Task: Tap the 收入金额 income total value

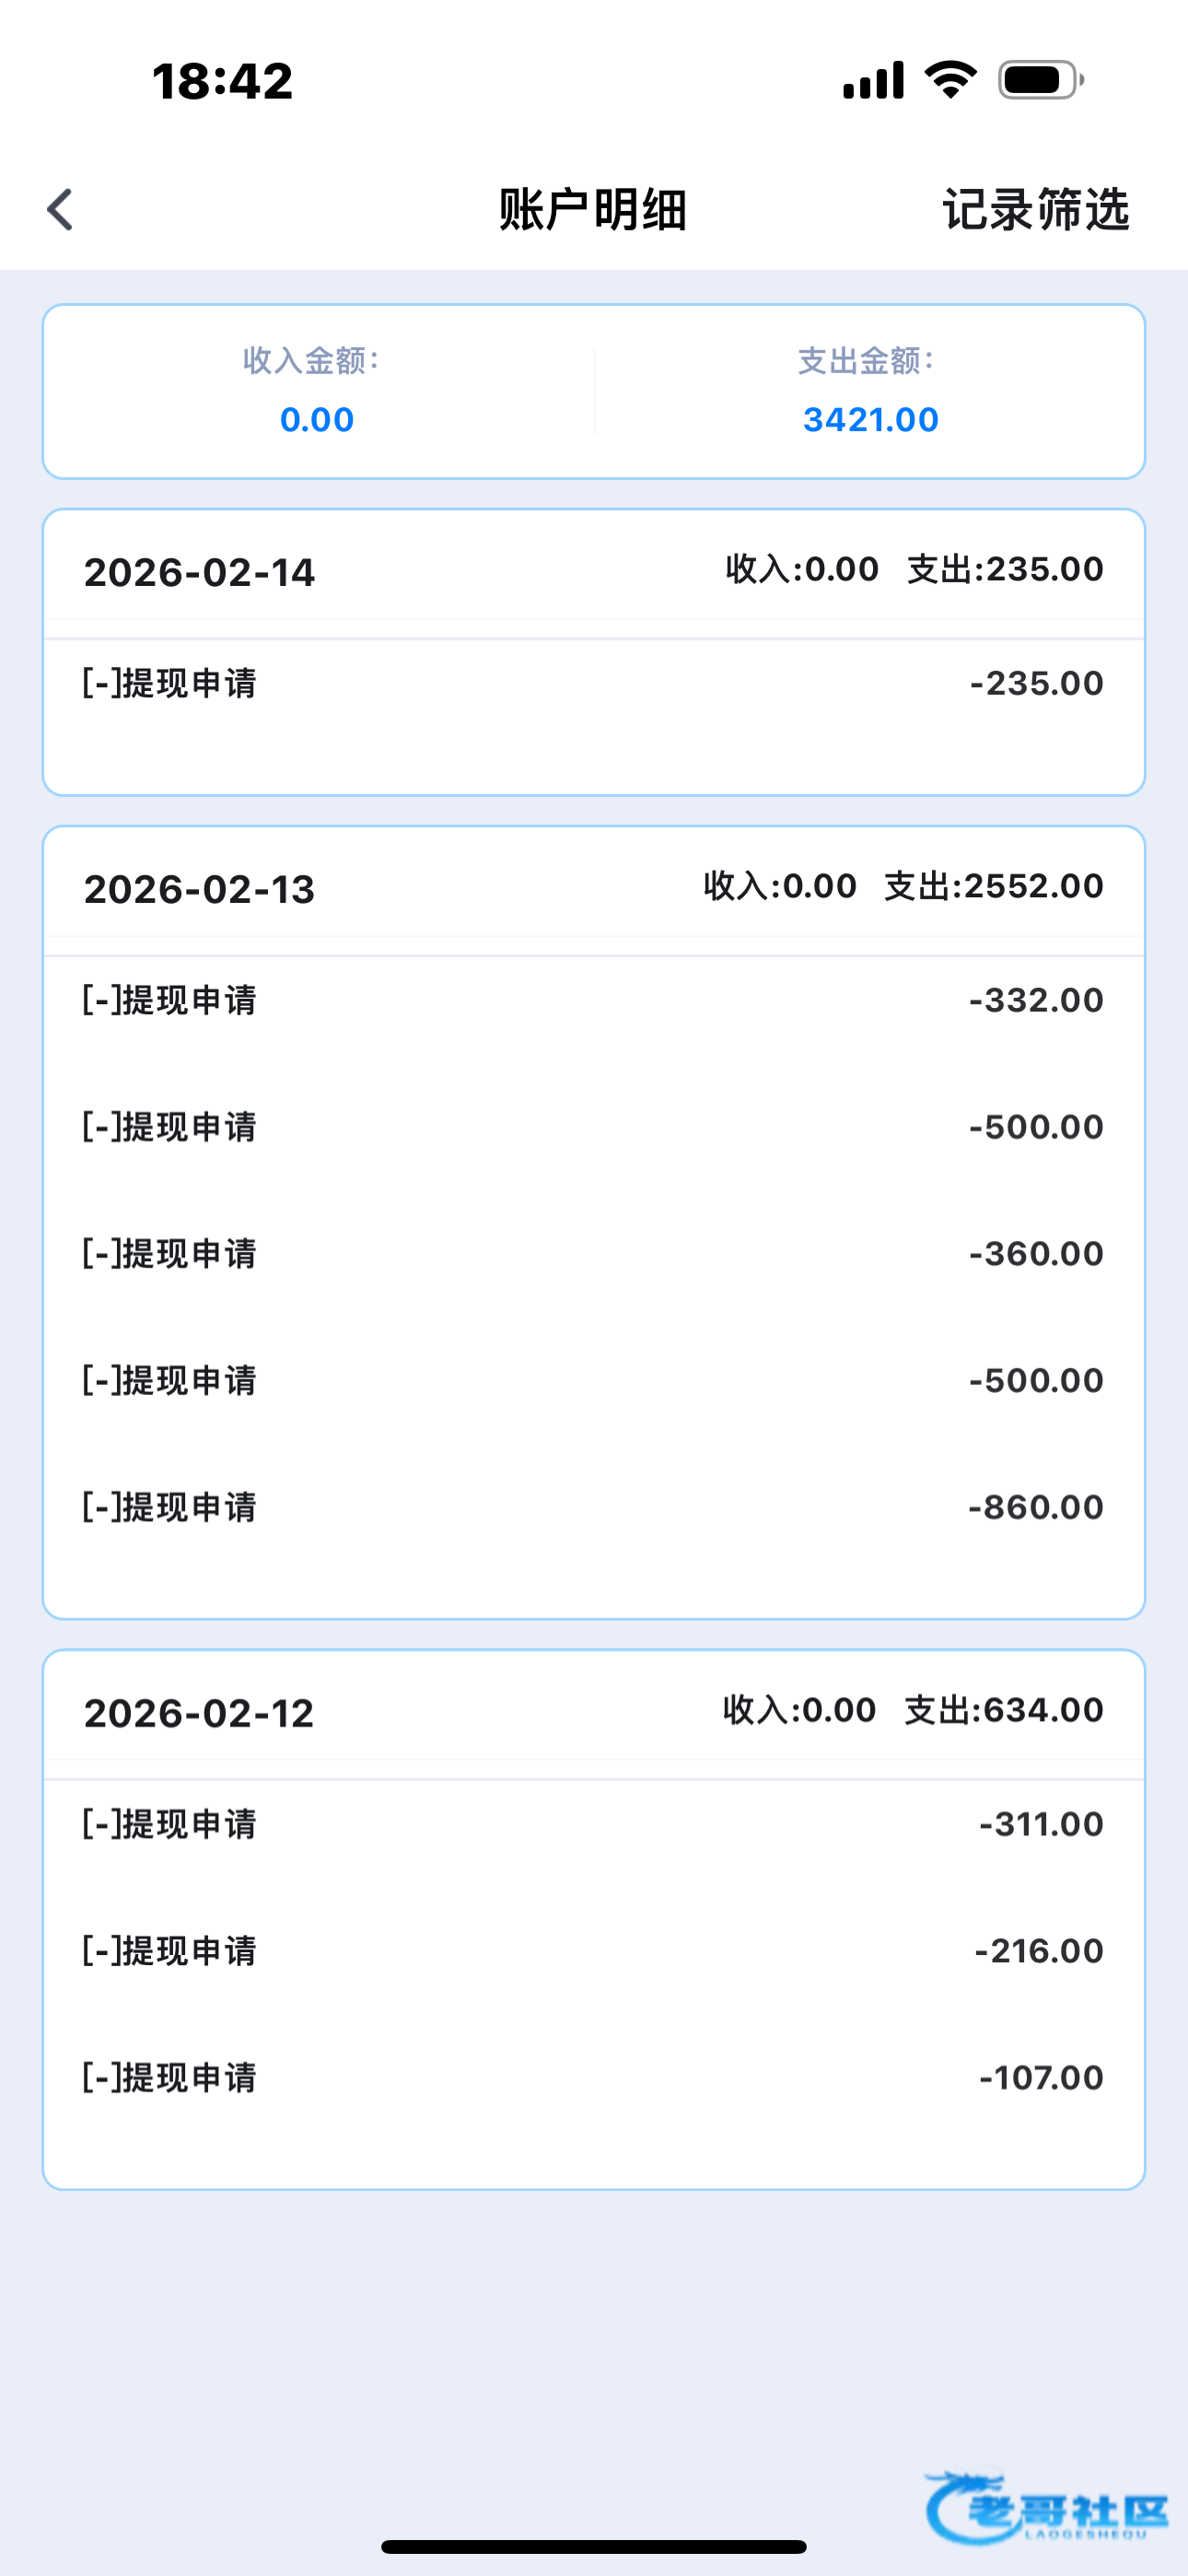Action: [317, 420]
